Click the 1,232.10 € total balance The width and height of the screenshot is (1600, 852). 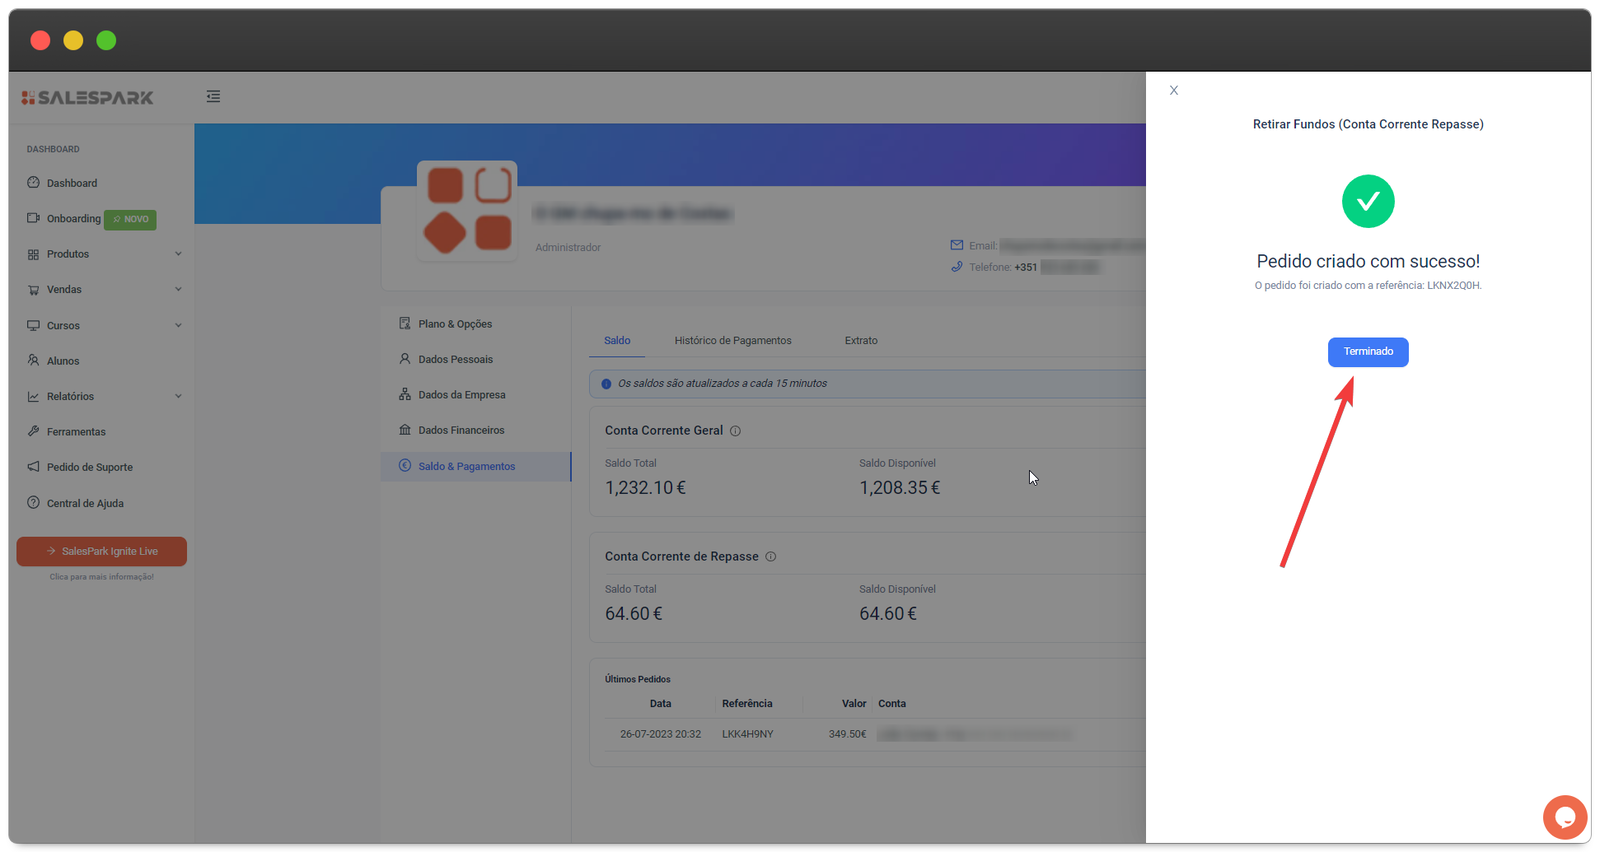coord(646,488)
